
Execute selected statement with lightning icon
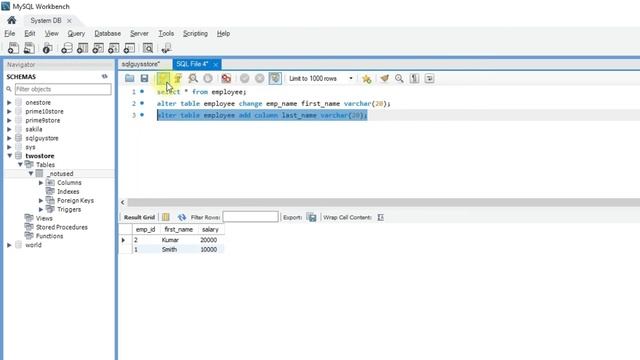(163, 78)
